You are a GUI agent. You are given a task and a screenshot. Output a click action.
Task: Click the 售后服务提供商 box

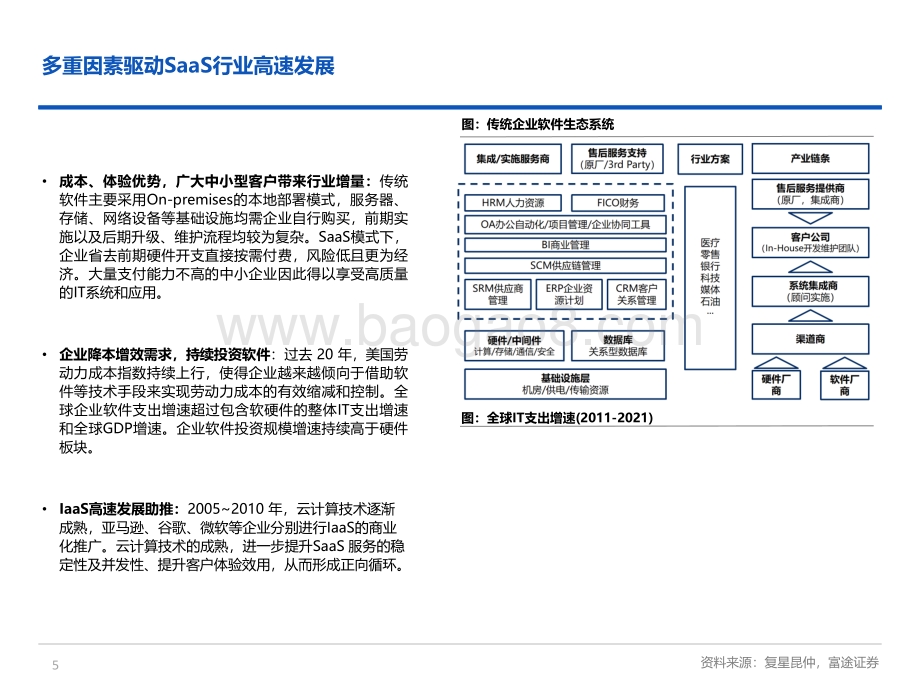pos(810,194)
